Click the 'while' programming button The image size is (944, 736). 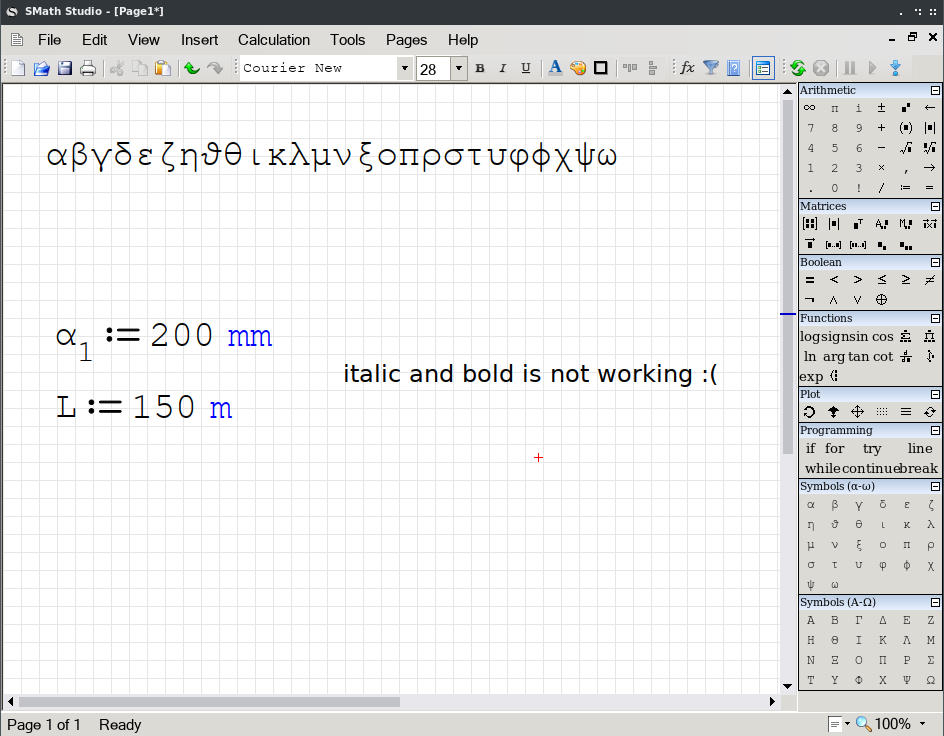[x=823, y=468]
